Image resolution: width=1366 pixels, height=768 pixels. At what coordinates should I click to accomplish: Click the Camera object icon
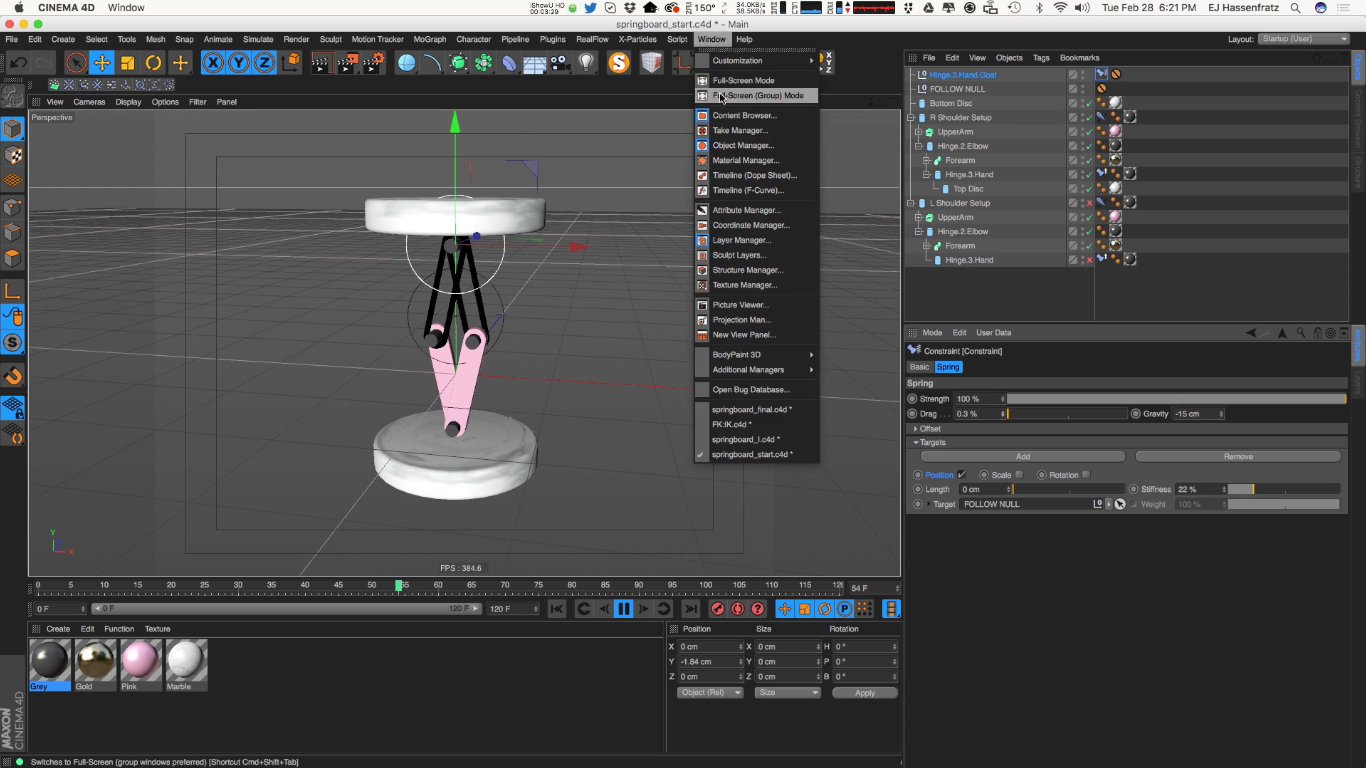point(561,63)
